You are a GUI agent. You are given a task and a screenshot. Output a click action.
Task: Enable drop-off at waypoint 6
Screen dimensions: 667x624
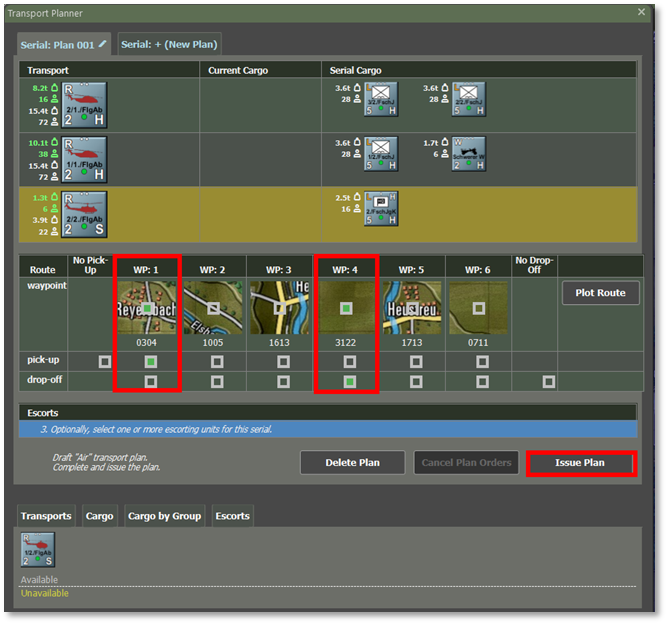pos(482,381)
